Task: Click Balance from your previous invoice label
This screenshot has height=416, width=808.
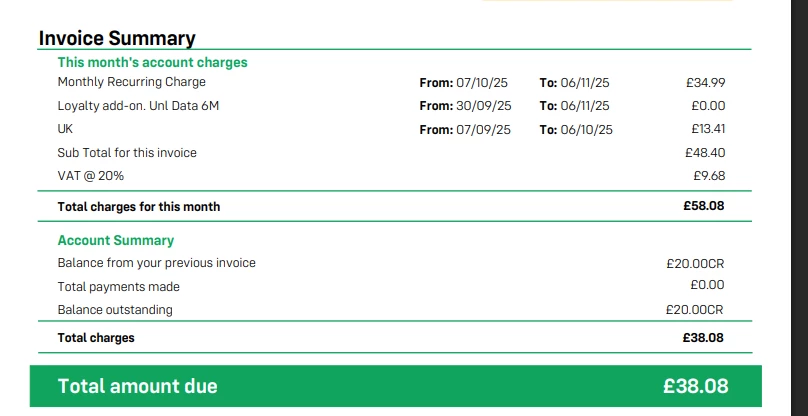Action: [156, 263]
